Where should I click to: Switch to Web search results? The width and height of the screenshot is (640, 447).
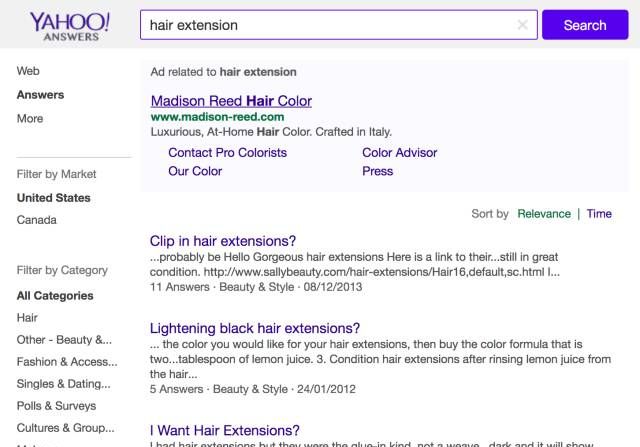[x=28, y=71]
